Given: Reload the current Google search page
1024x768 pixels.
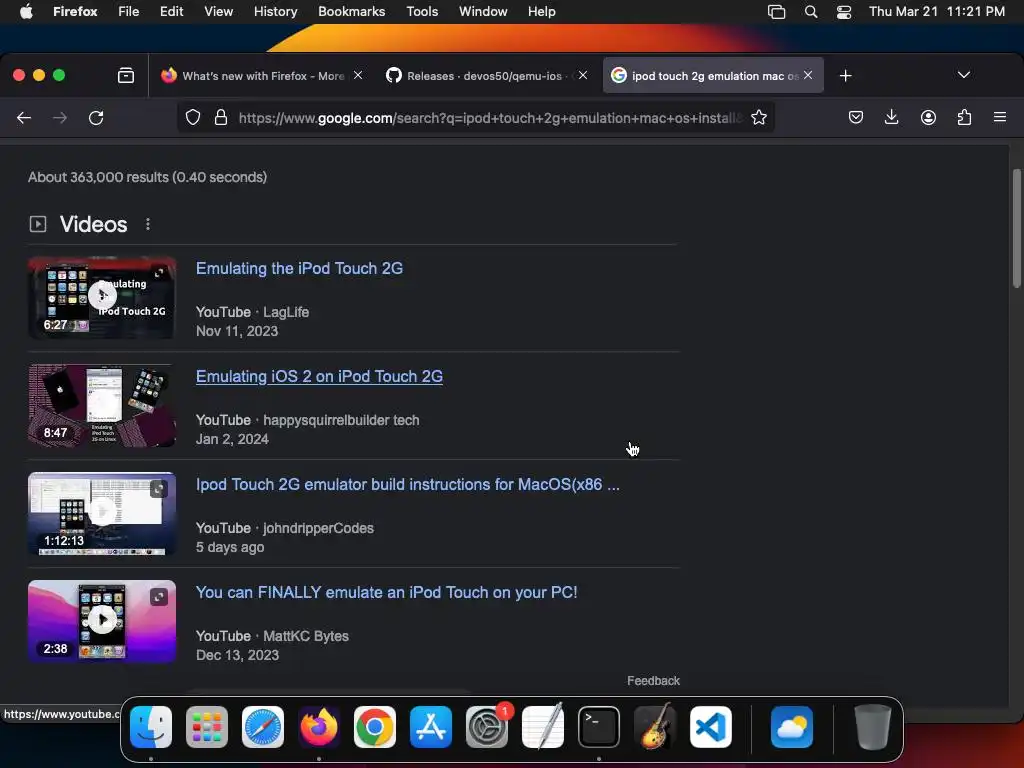Looking at the screenshot, I should pyautogui.click(x=96, y=118).
